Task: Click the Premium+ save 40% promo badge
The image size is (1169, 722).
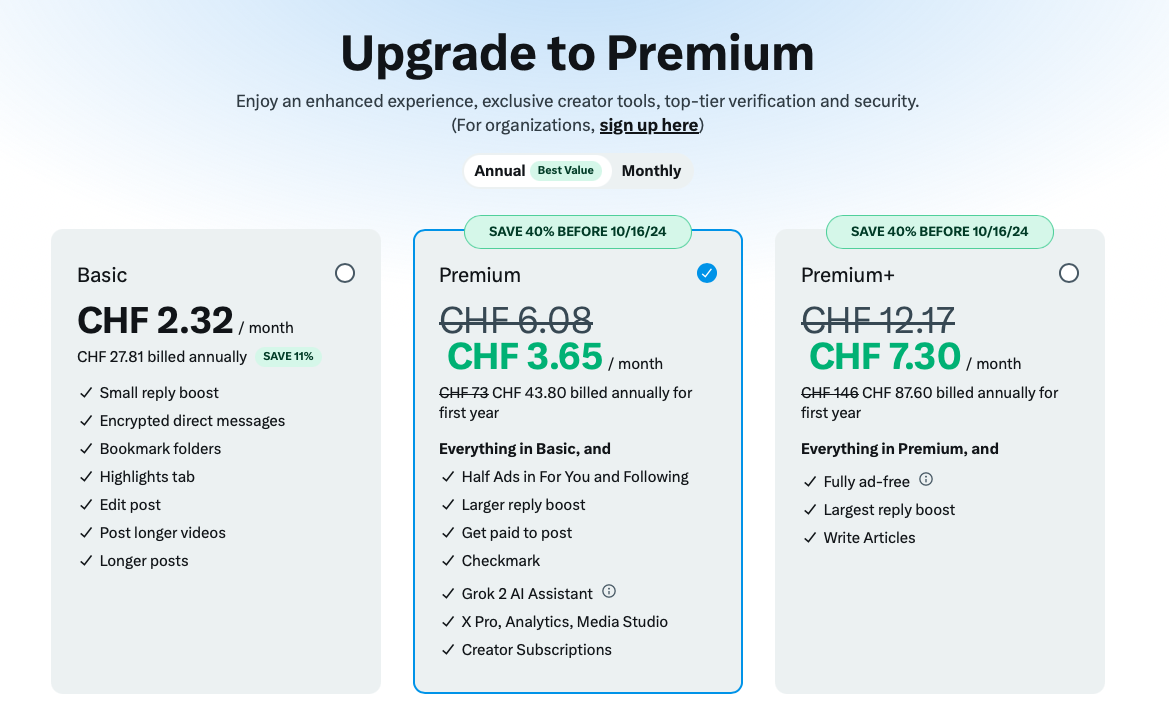Action: 940,232
